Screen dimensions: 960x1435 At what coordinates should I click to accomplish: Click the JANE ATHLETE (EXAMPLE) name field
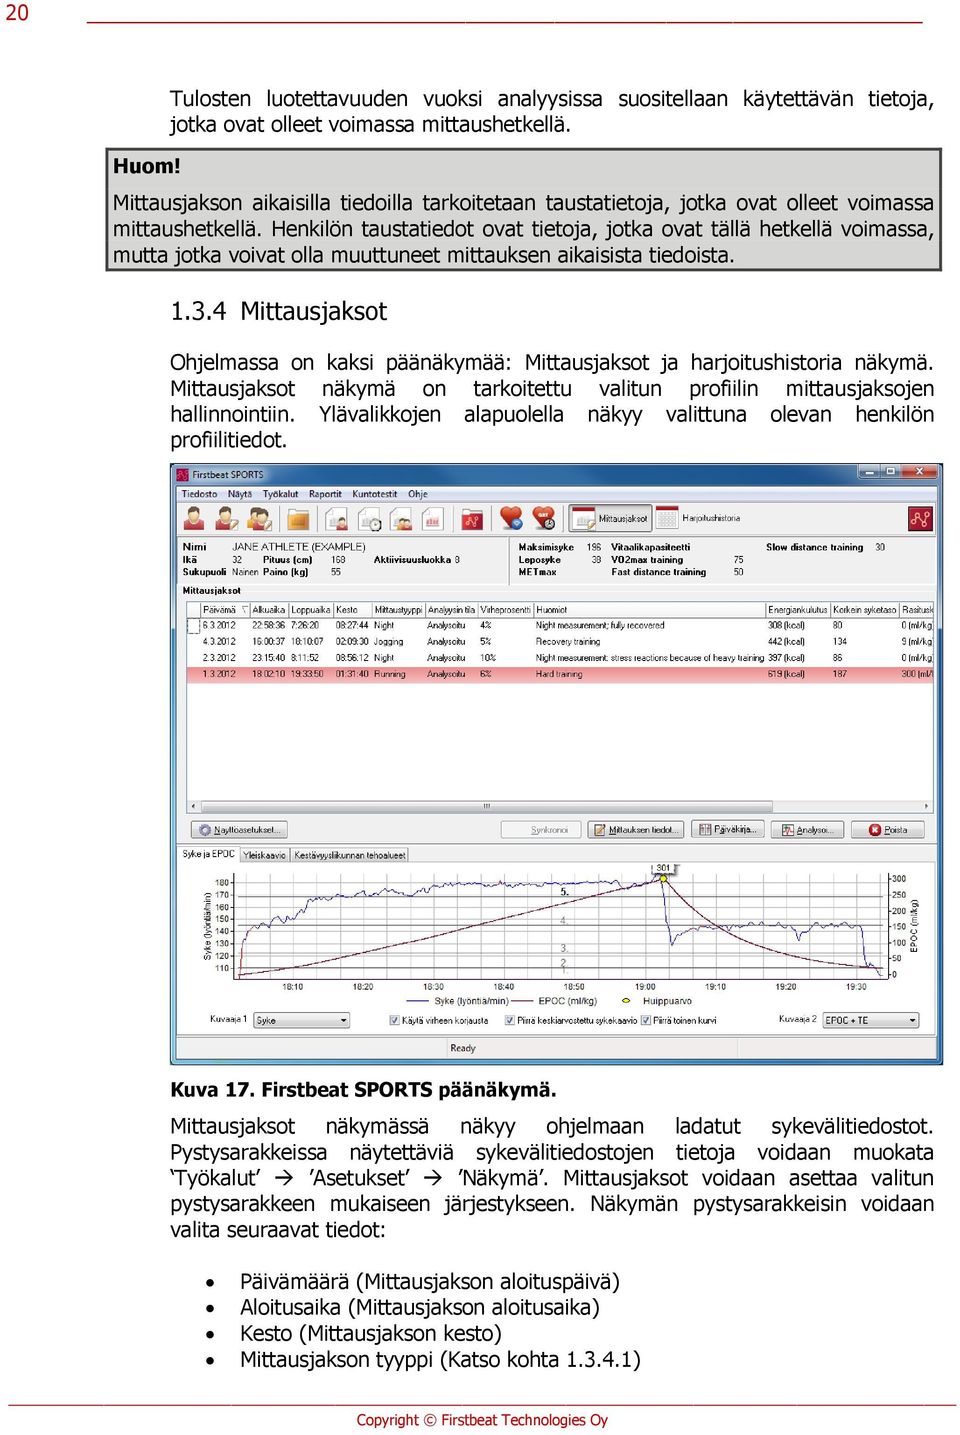299,547
